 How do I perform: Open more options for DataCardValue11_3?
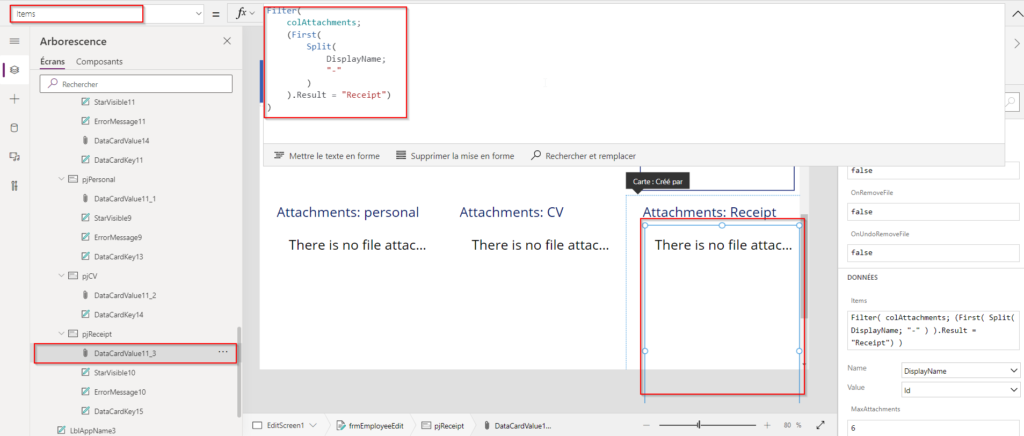coord(223,352)
